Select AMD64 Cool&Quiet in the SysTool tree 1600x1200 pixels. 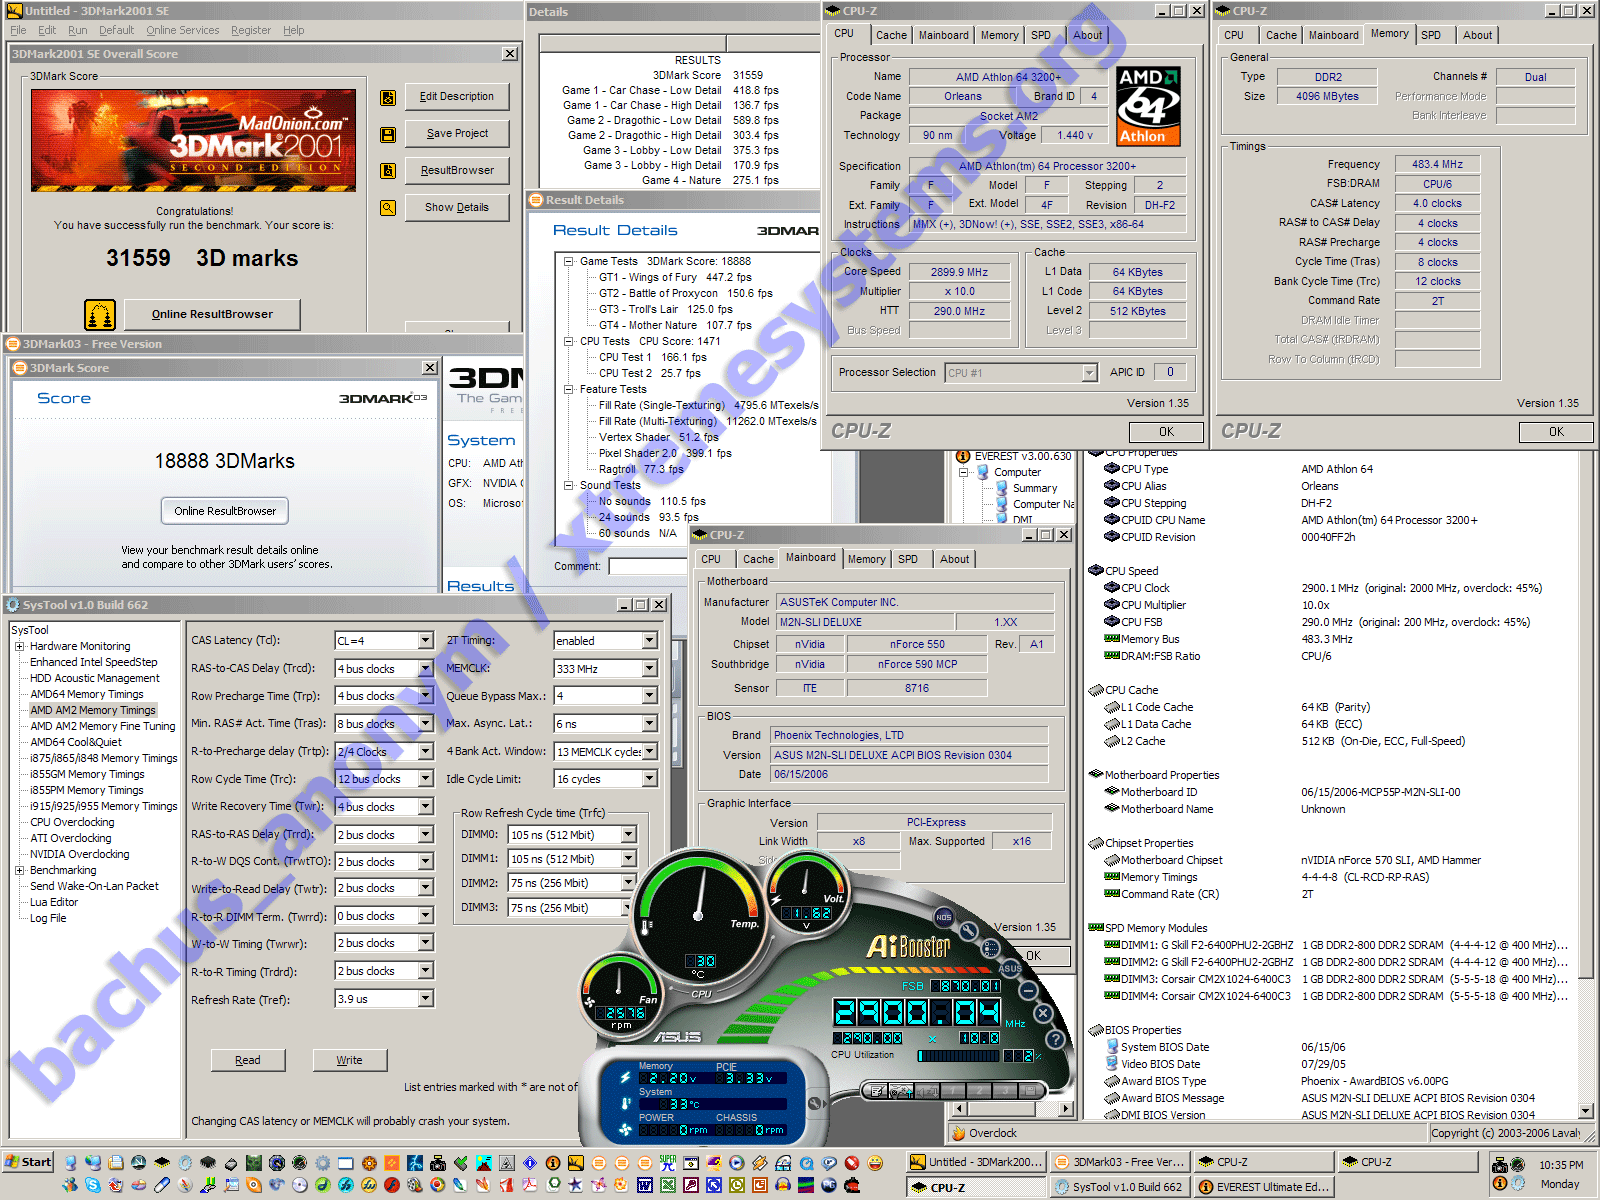76,743
